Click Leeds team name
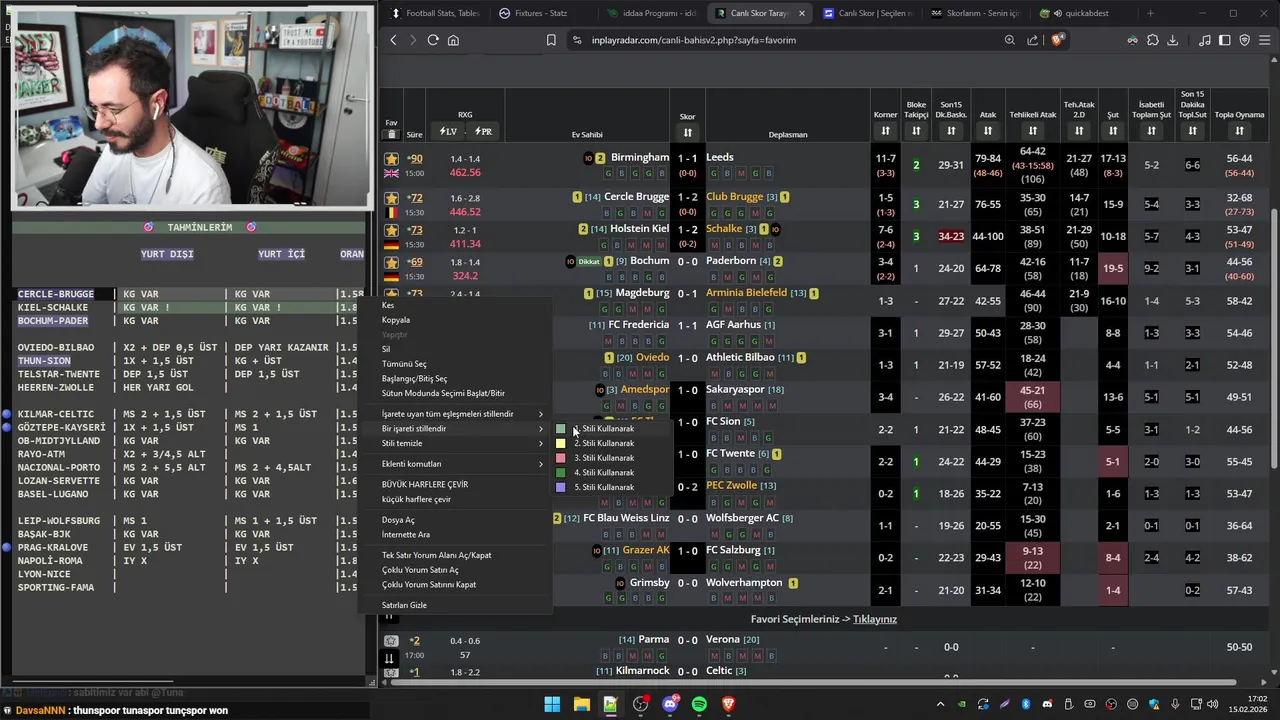 [x=720, y=157]
